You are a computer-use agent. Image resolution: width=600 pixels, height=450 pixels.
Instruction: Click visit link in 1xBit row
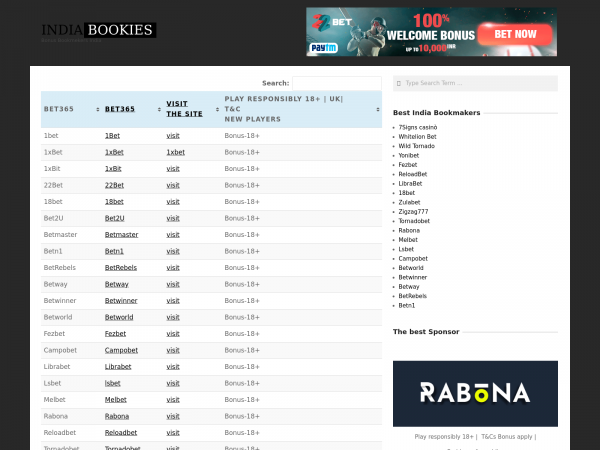point(173,168)
